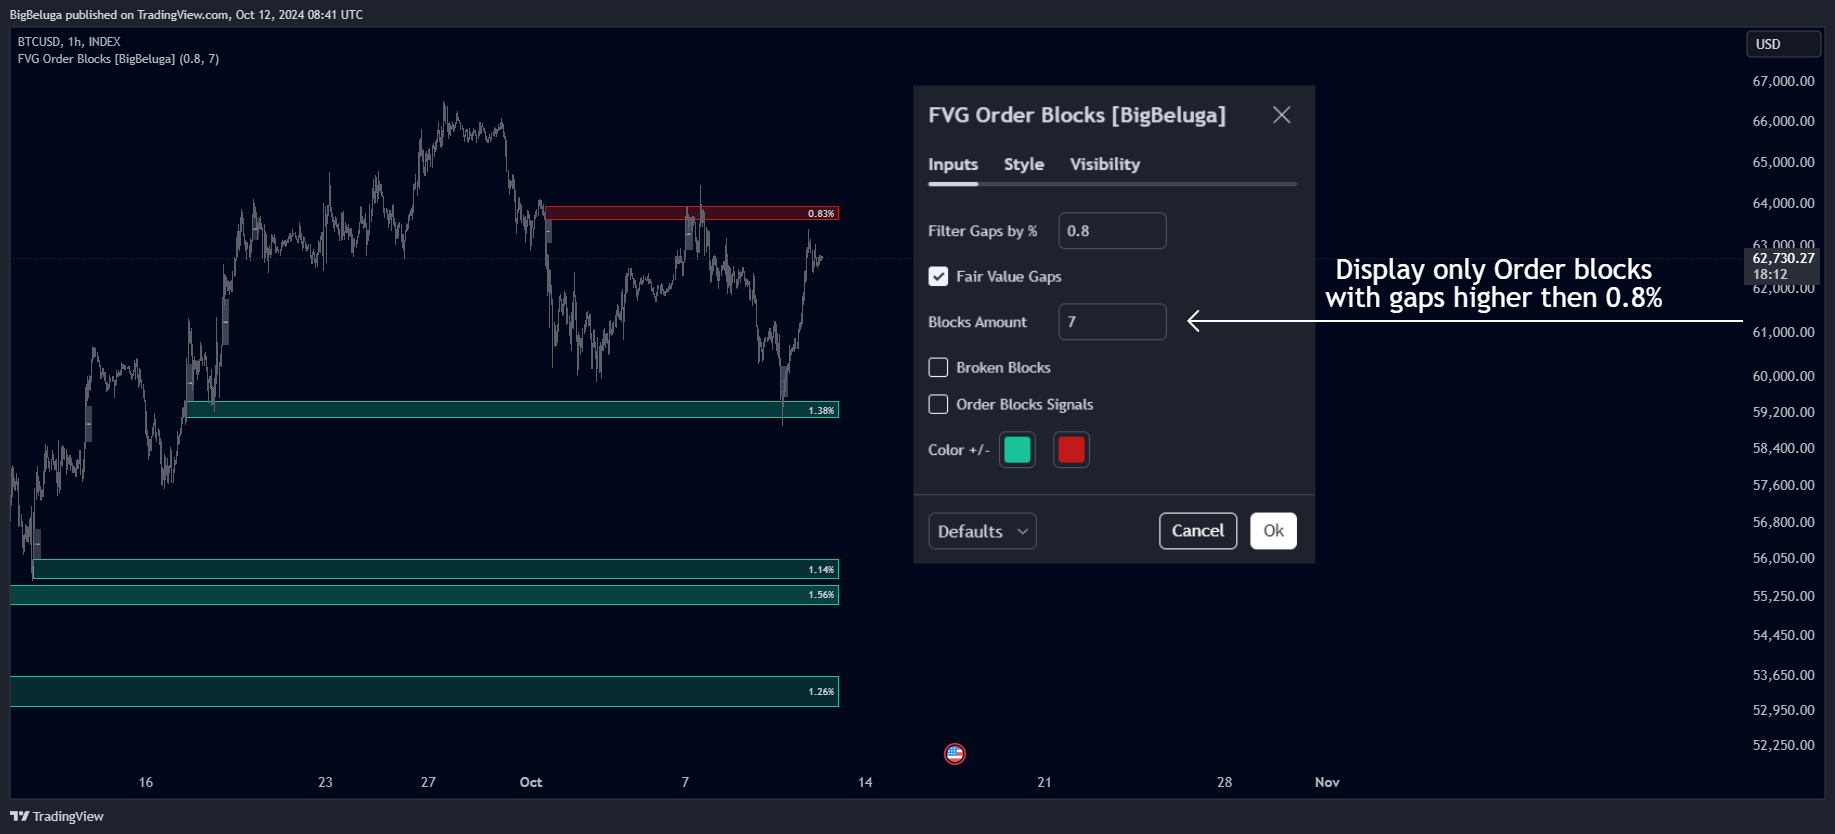The width and height of the screenshot is (1835, 834).
Task: Select the Inputs tab
Action: (952, 164)
